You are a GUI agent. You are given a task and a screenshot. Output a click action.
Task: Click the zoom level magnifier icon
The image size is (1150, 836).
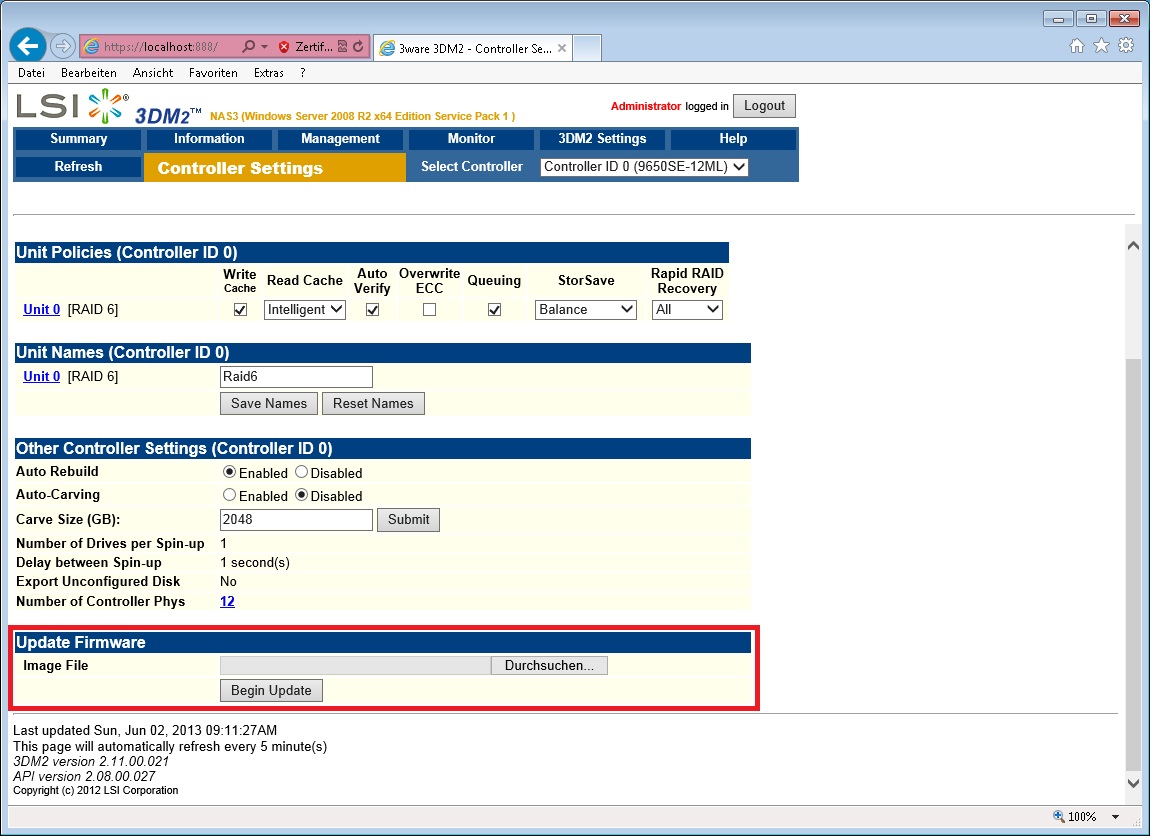pos(1058,816)
